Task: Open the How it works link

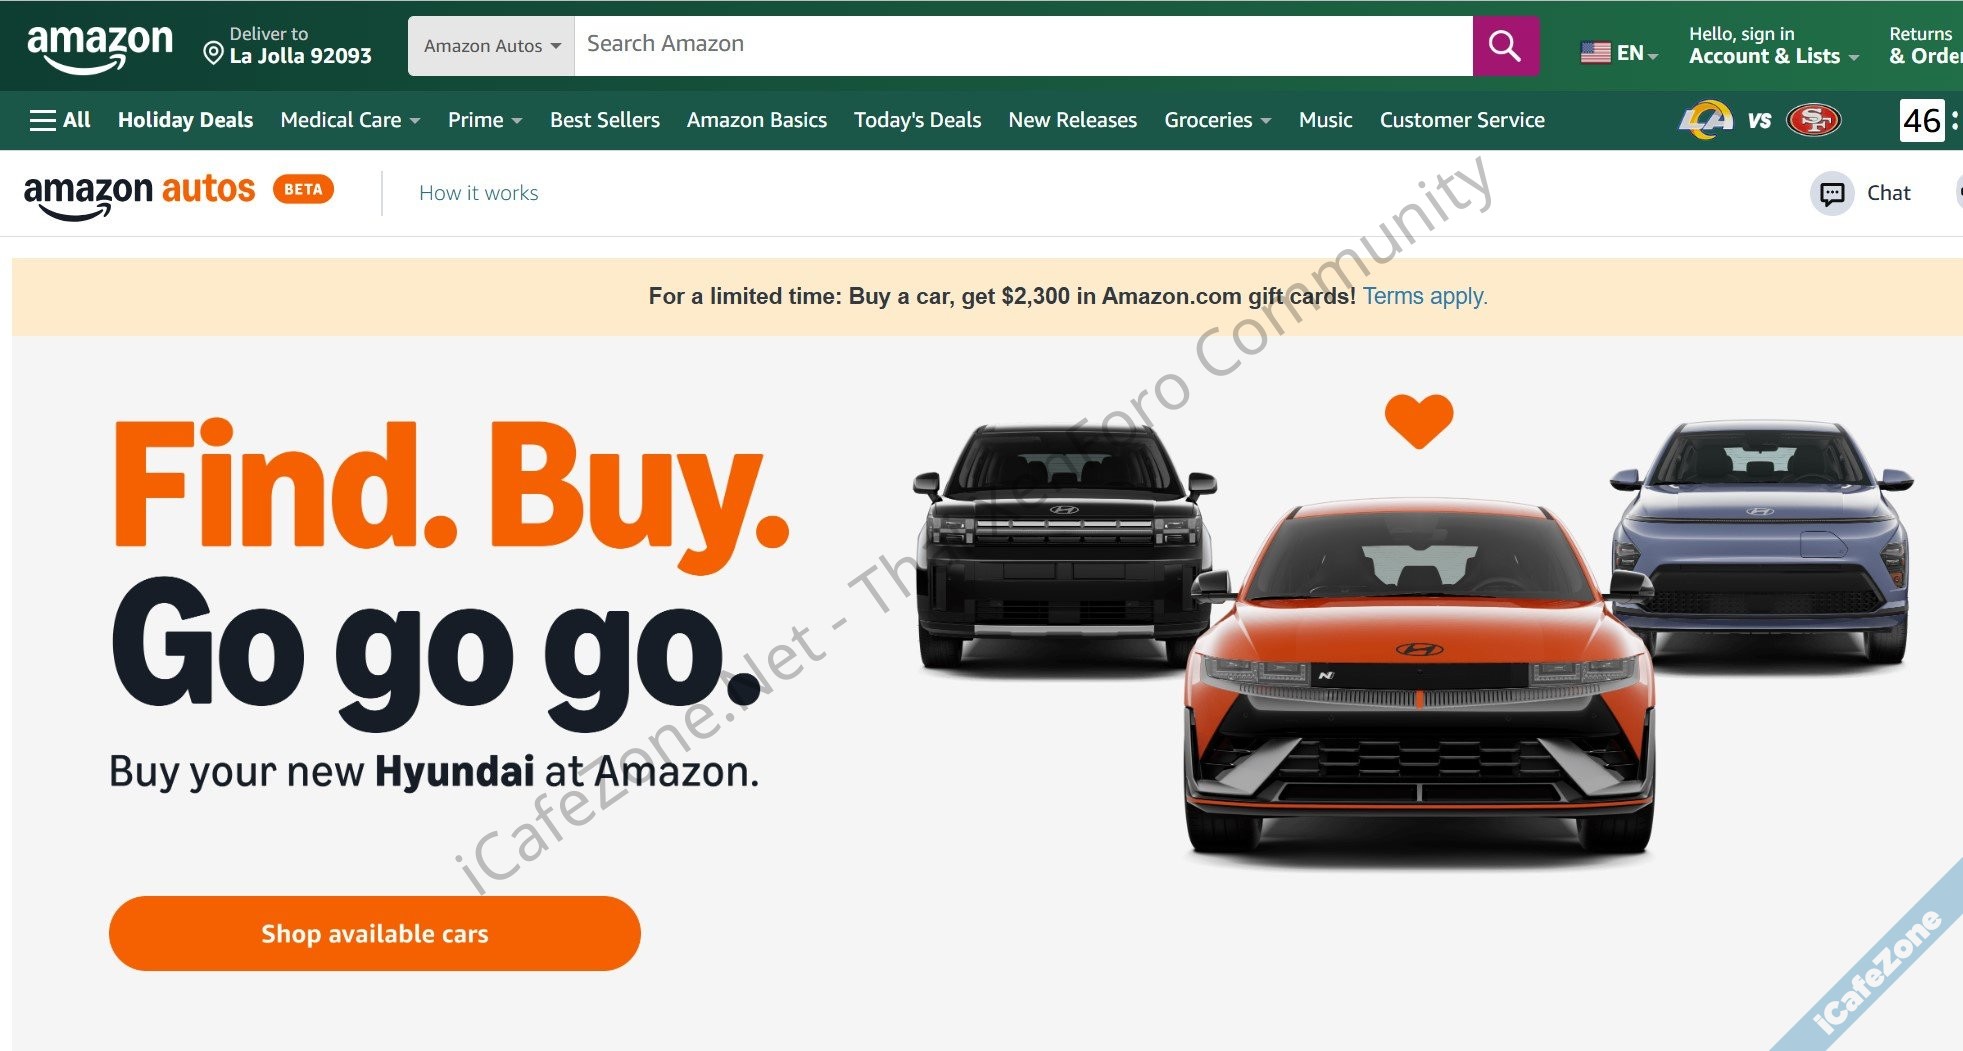Action: click(479, 193)
